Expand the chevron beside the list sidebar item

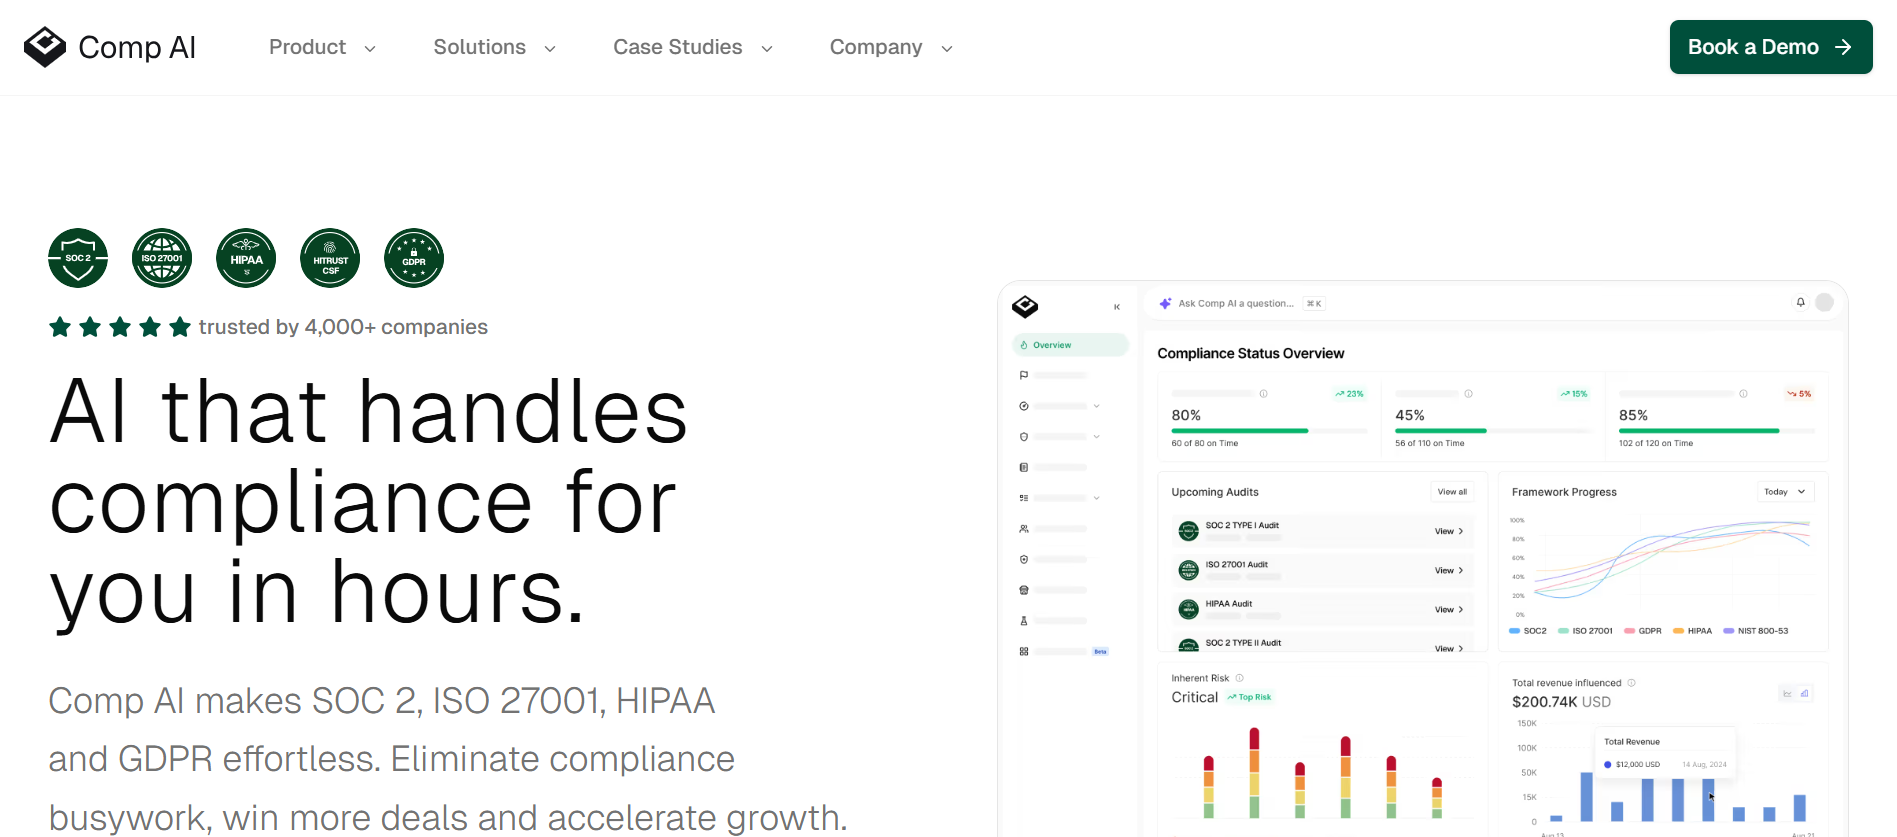click(x=1097, y=498)
